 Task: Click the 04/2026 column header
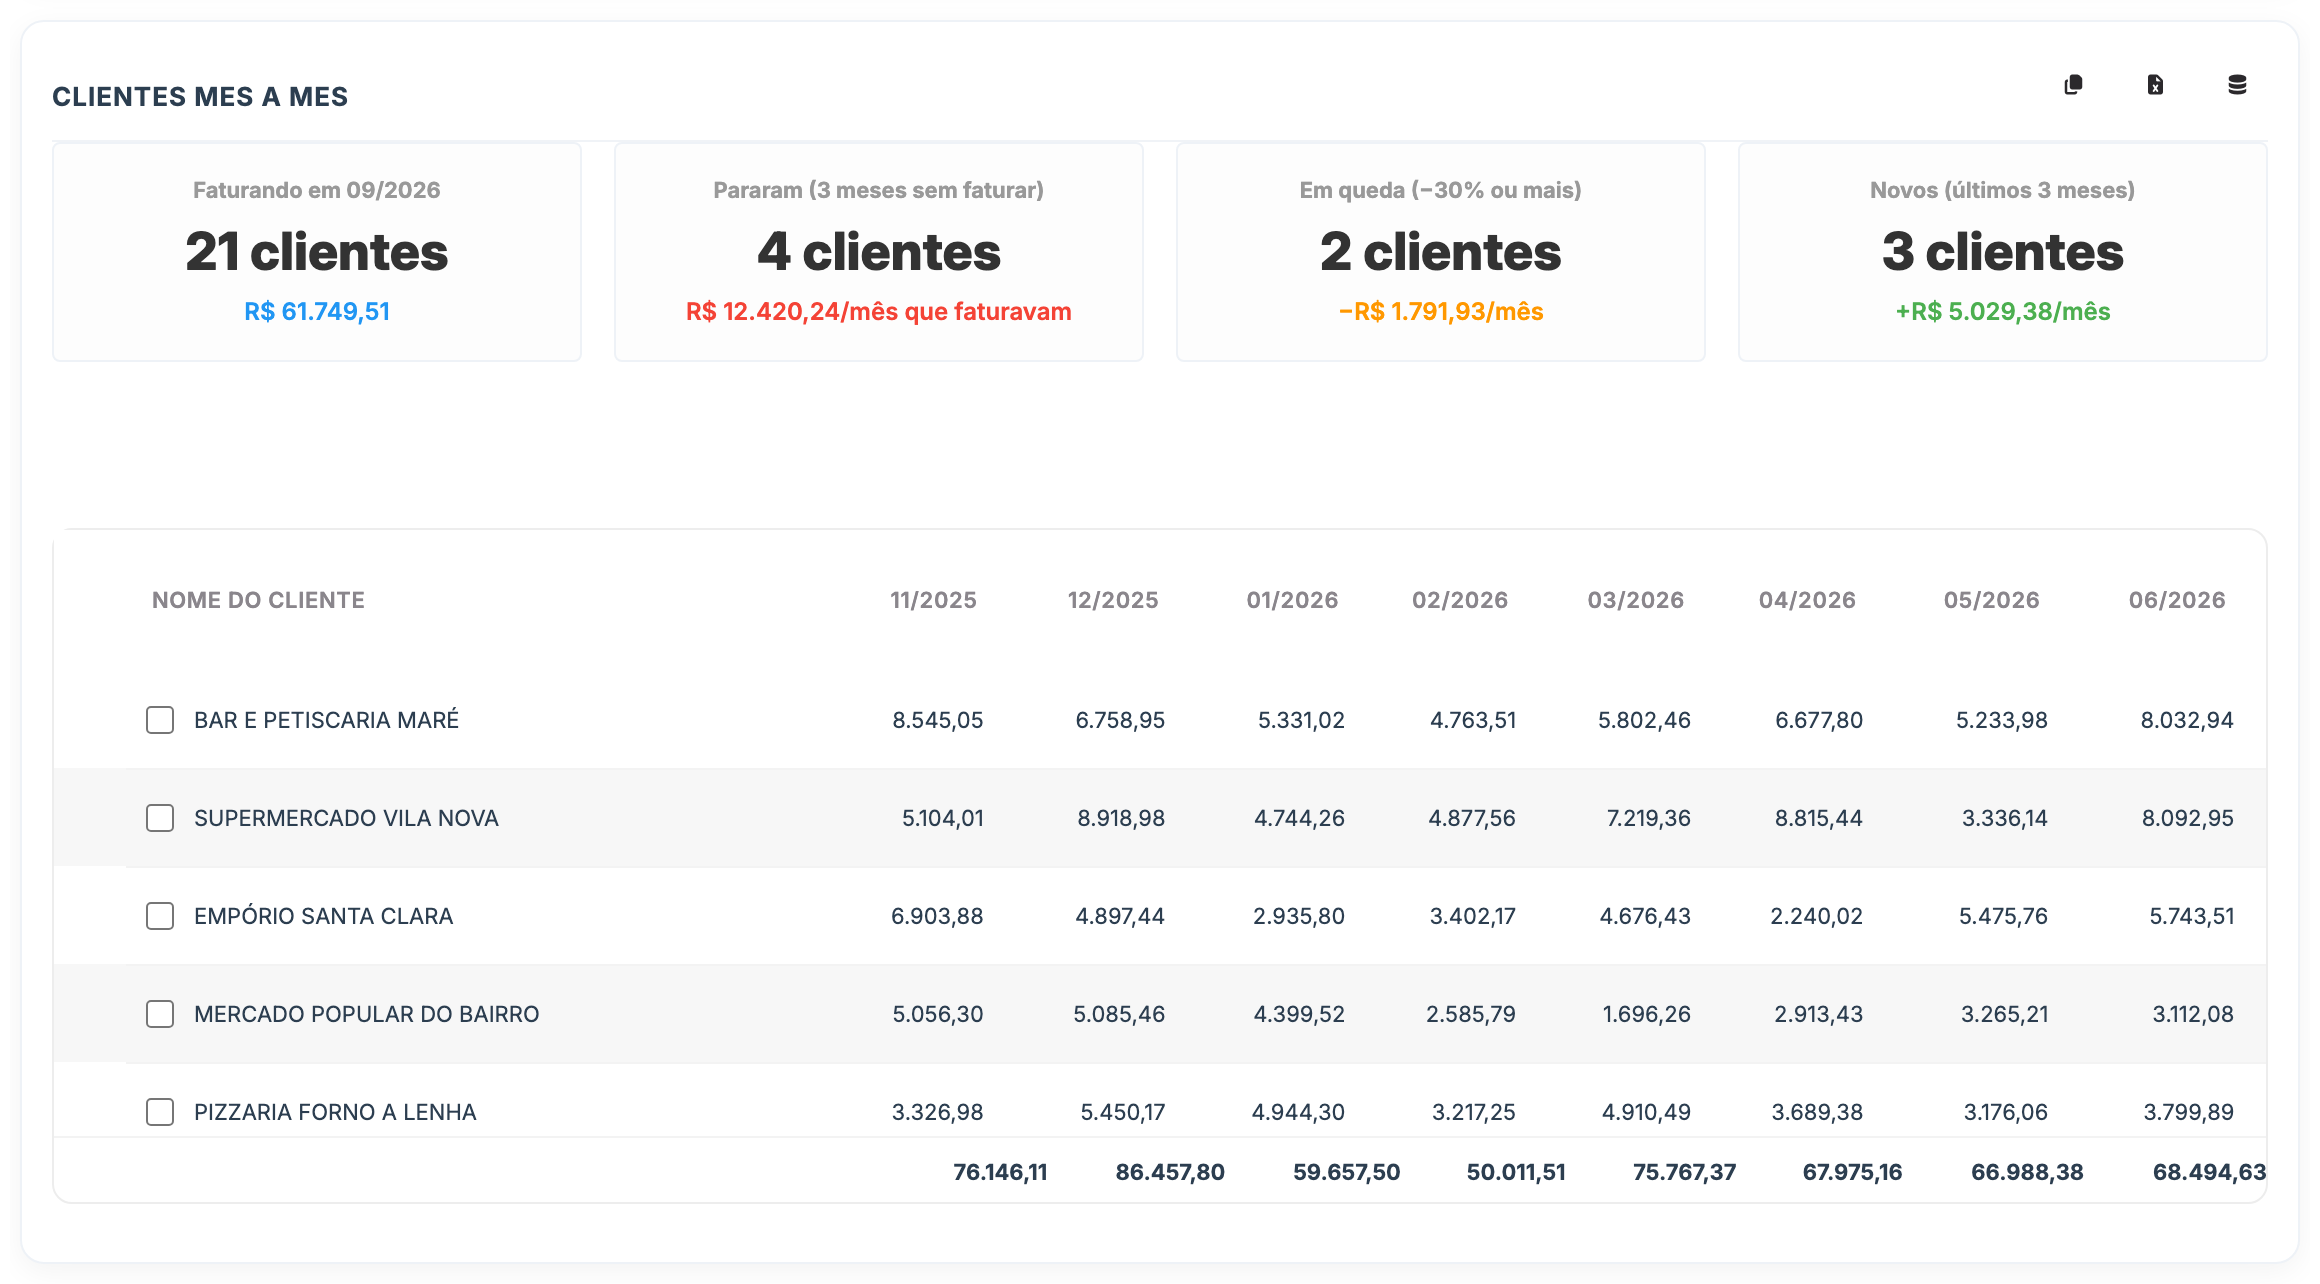(x=1807, y=600)
